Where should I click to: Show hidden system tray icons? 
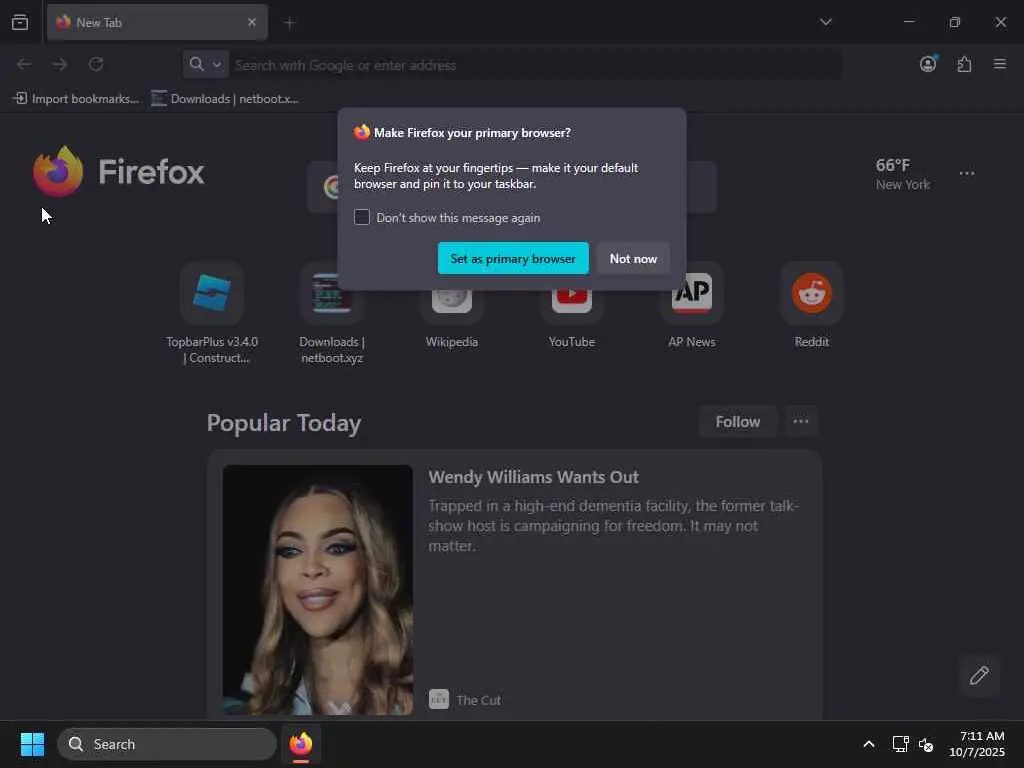869,744
